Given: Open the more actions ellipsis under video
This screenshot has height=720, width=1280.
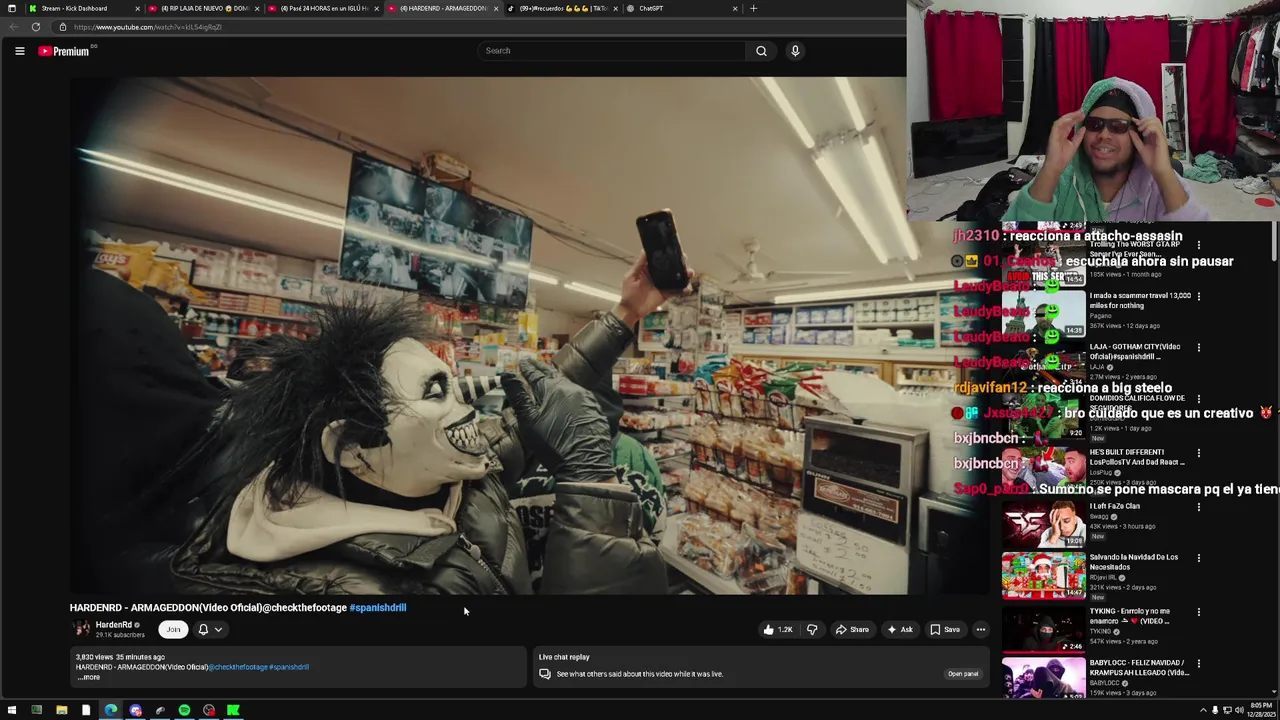Looking at the screenshot, I should [981, 630].
